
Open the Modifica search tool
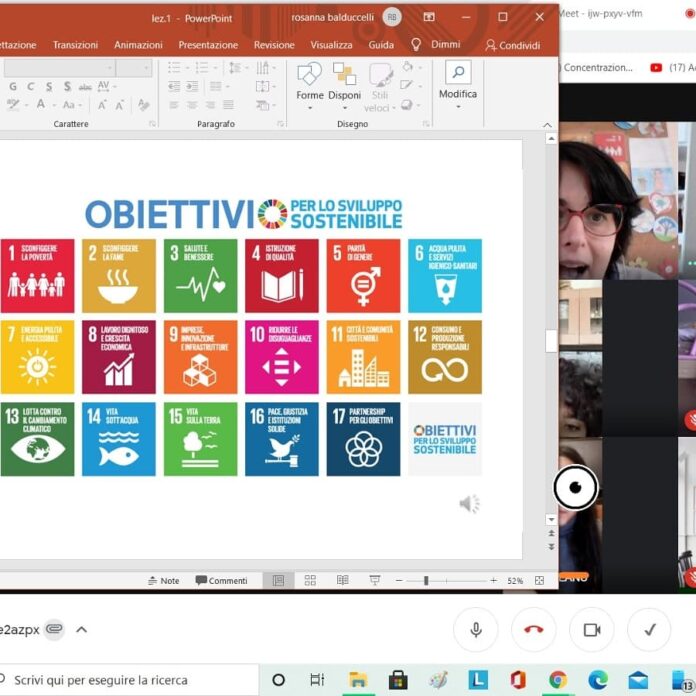point(458,85)
